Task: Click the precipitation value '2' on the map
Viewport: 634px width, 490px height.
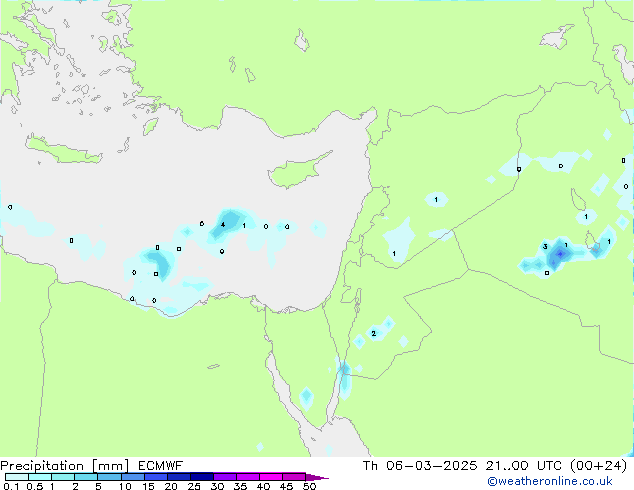Action: point(374,334)
